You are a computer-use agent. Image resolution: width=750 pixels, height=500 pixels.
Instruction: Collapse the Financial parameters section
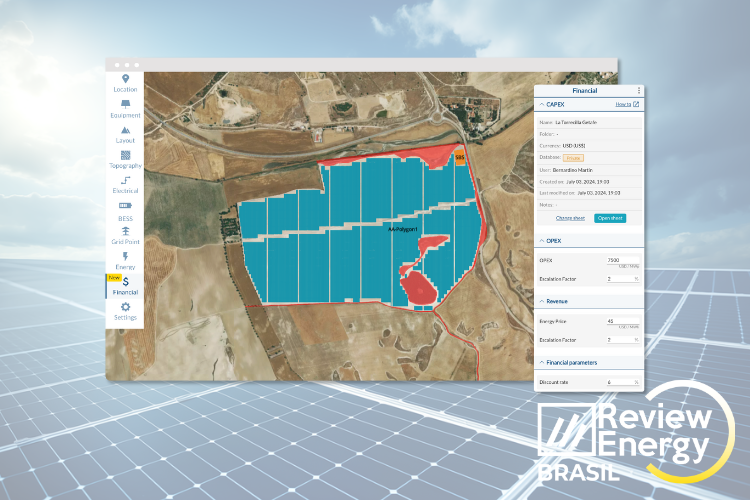pyautogui.click(x=542, y=363)
